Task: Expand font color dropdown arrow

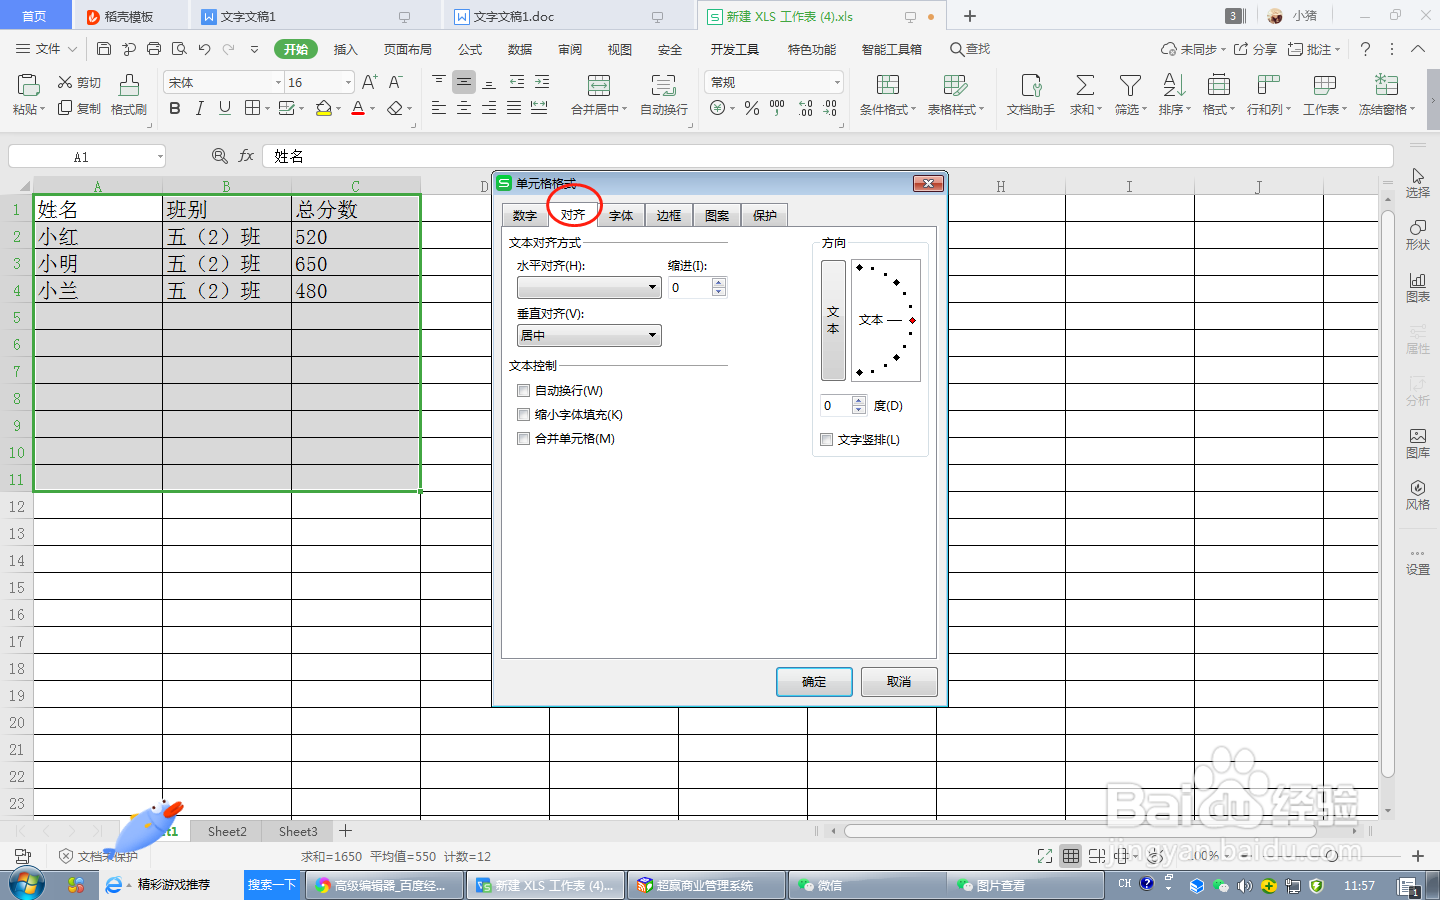Action: pyautogui.click(x=373, y=109)
